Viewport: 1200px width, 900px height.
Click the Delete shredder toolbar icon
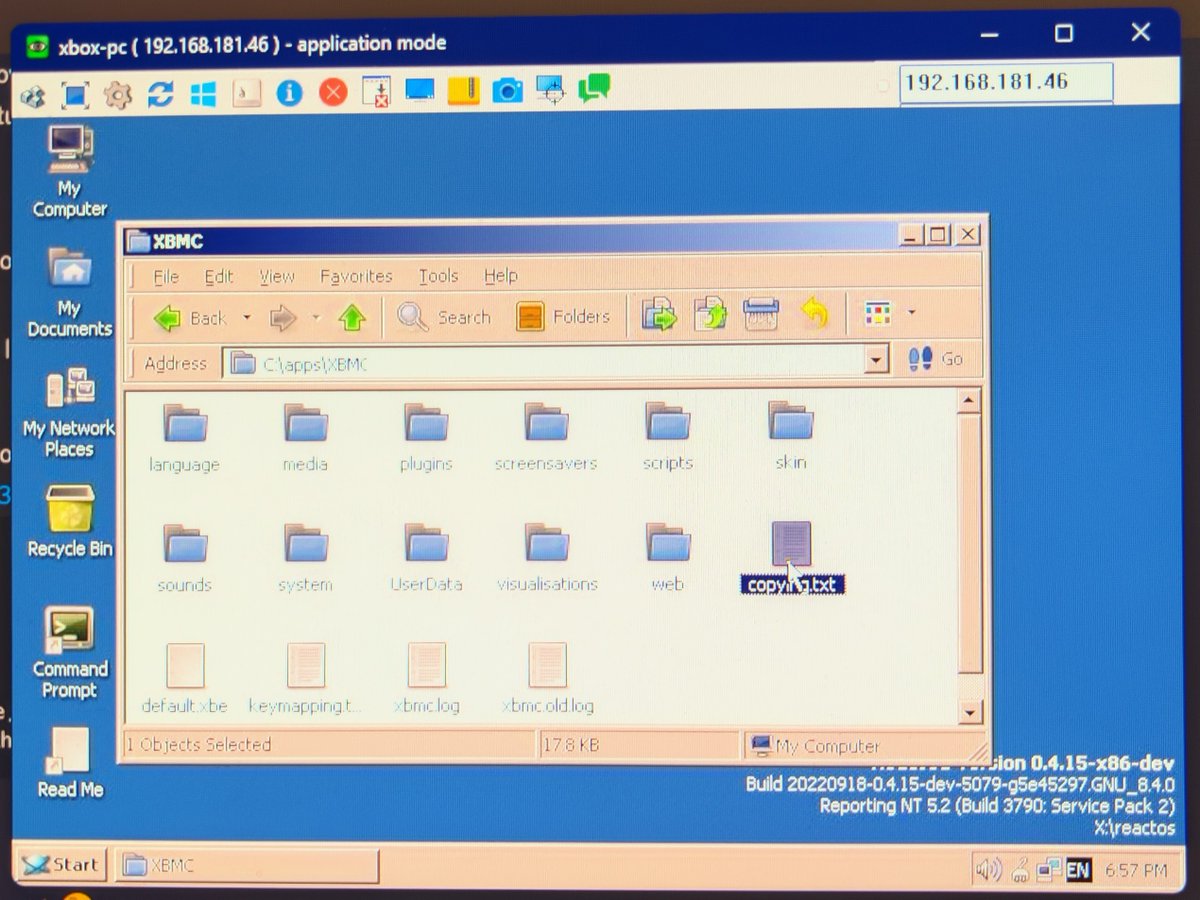pyautogui.click(x=761, y=314)
